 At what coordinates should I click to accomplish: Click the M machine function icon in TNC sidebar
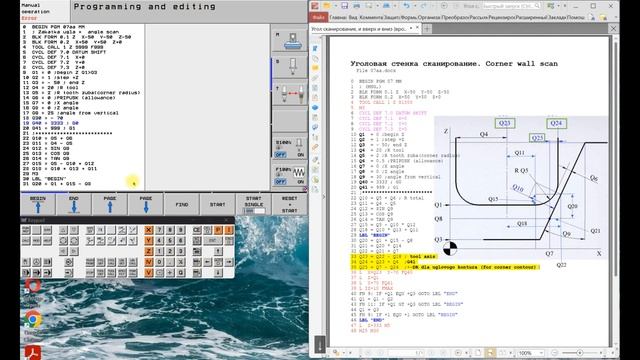(289, 40)
